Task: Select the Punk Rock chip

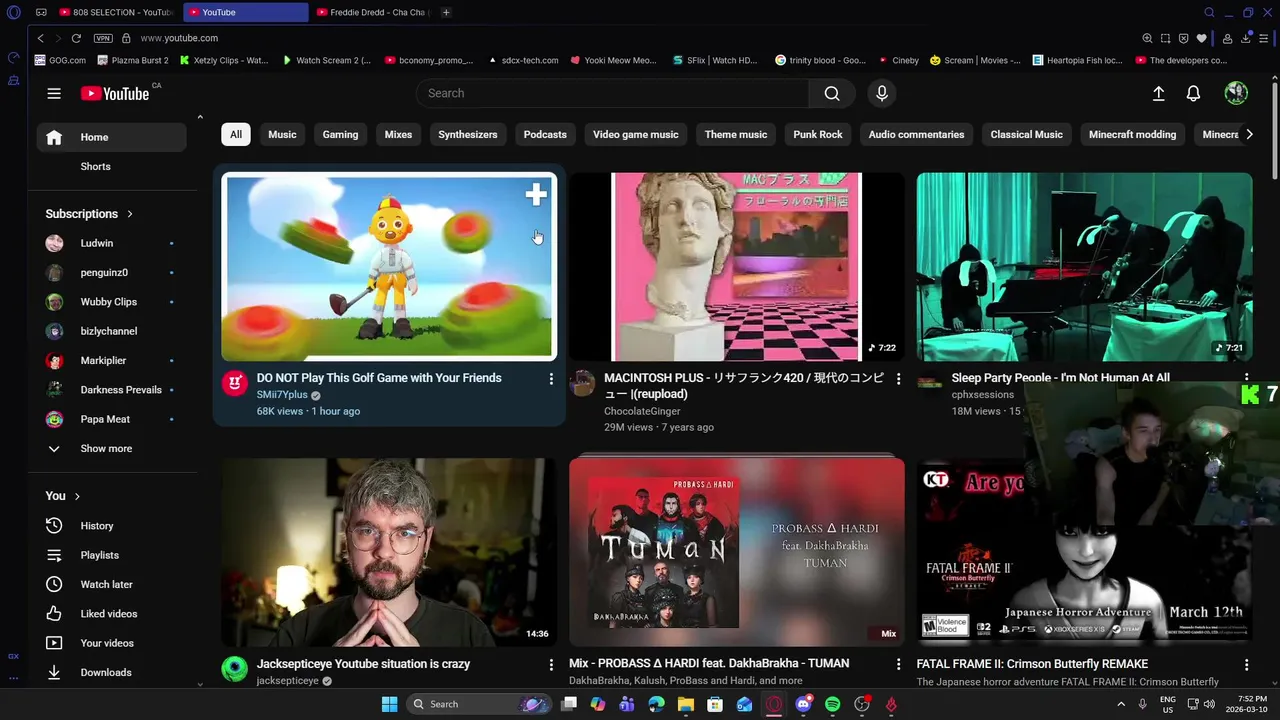Action: (x=818, y=134)
